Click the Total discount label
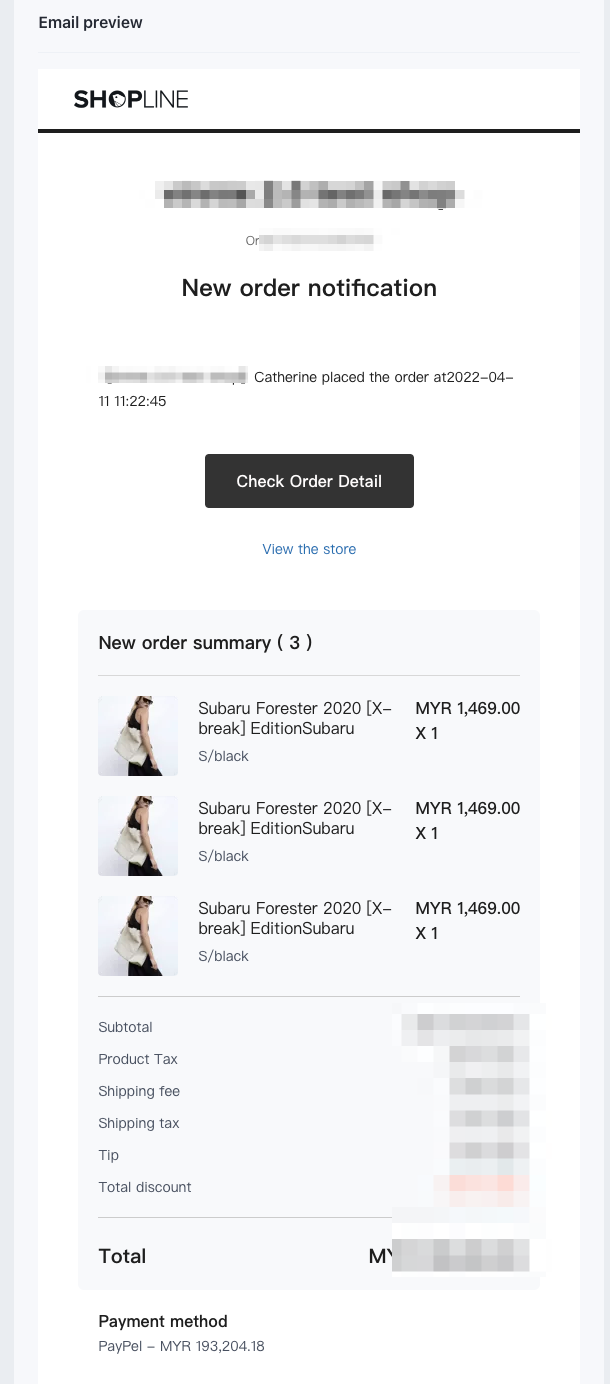The width and height of the screenshot is (610, 1384). click(x=145, y=1187)
